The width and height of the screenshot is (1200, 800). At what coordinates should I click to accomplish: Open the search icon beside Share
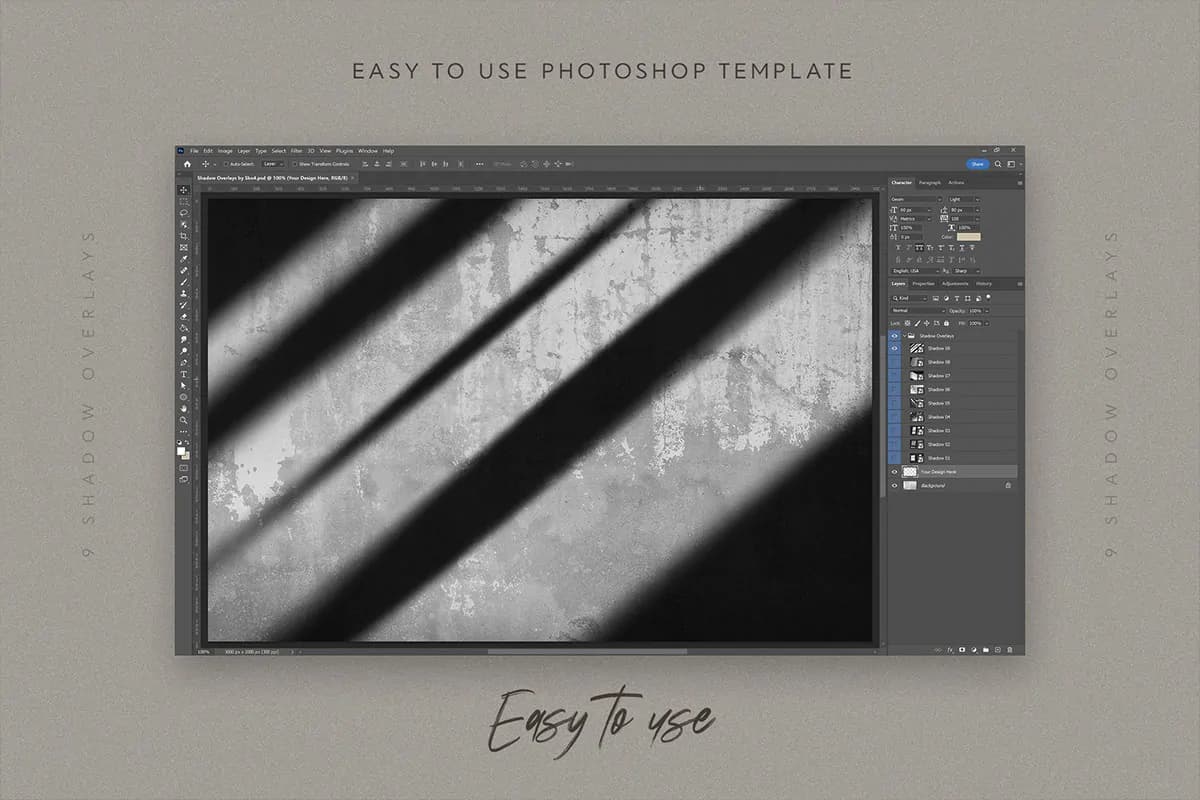[998, 163]
